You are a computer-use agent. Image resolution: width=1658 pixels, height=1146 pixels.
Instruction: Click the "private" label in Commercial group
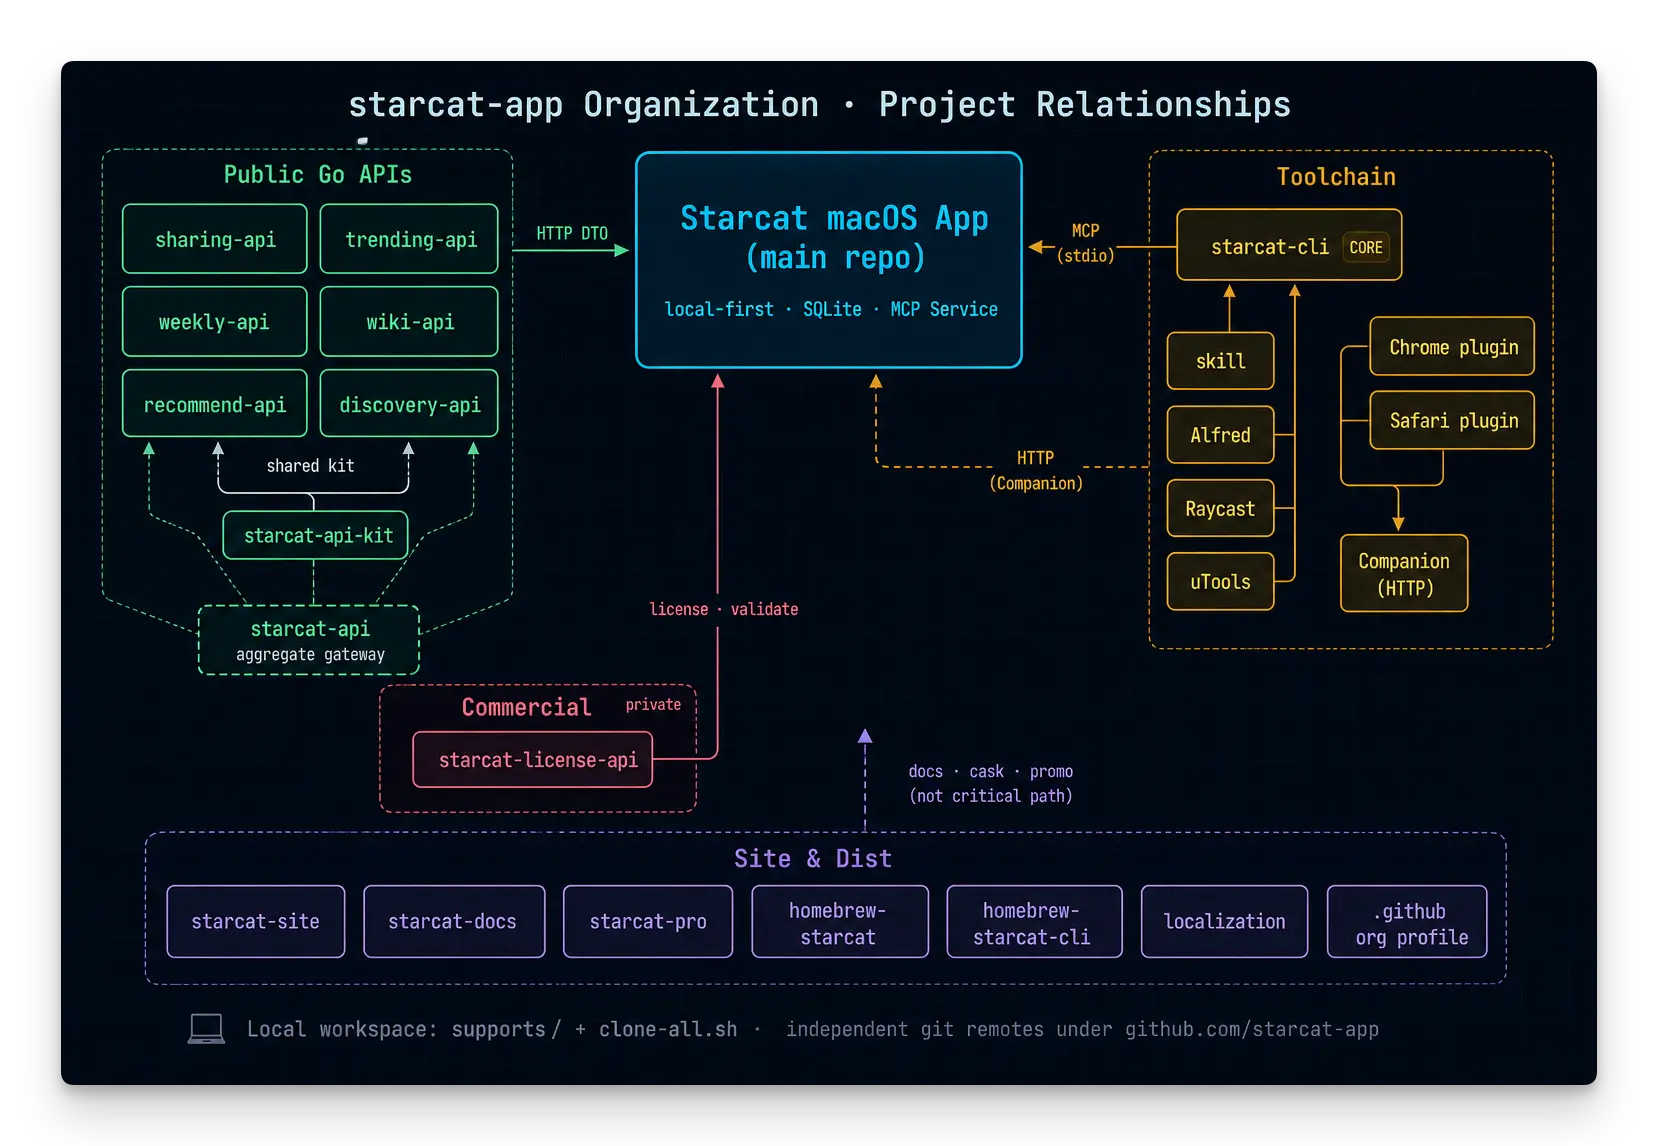point(653,705)
